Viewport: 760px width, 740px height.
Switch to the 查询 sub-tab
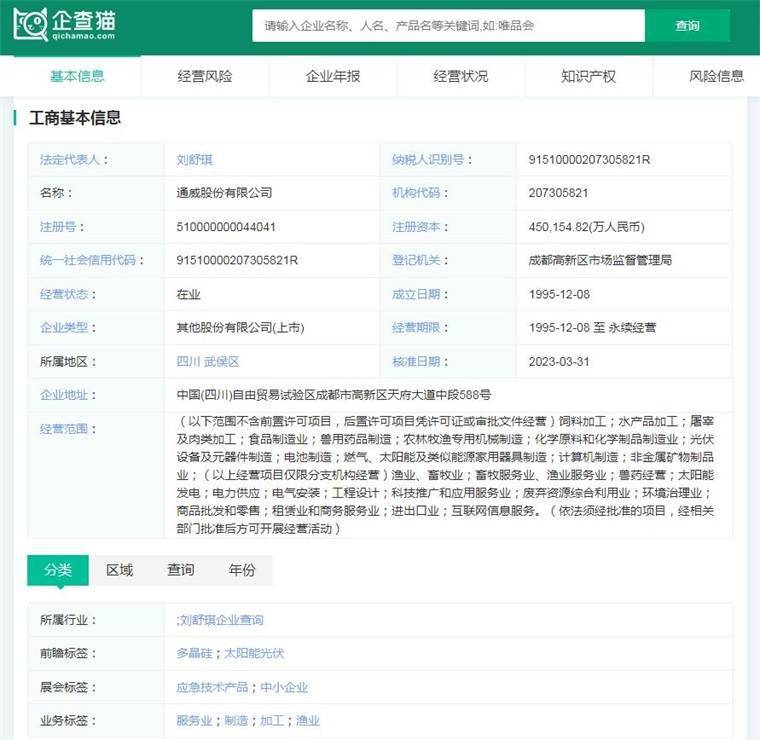[180, 570]
